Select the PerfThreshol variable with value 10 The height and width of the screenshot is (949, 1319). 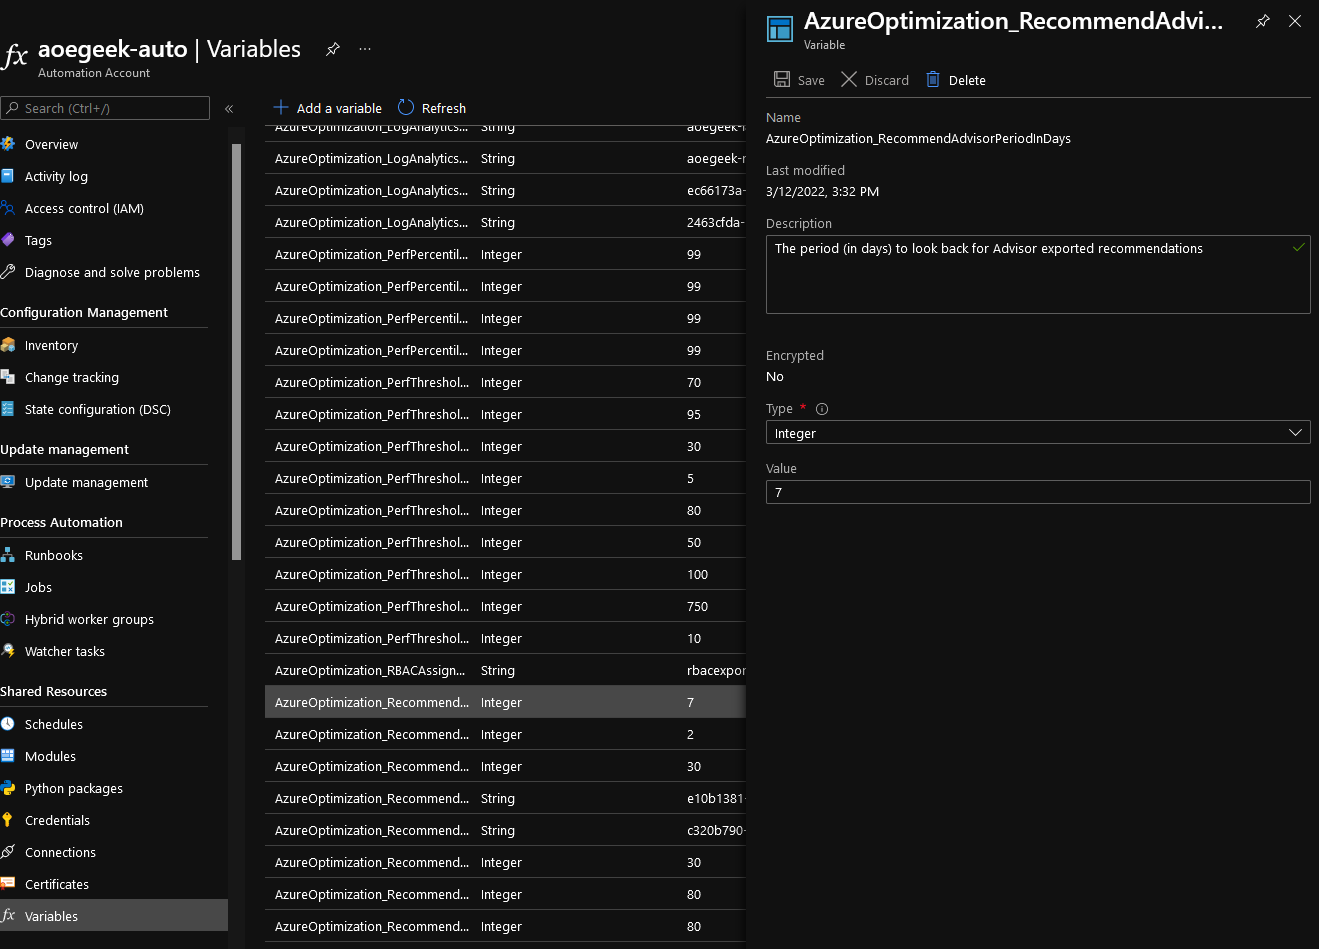pos(505,638)
